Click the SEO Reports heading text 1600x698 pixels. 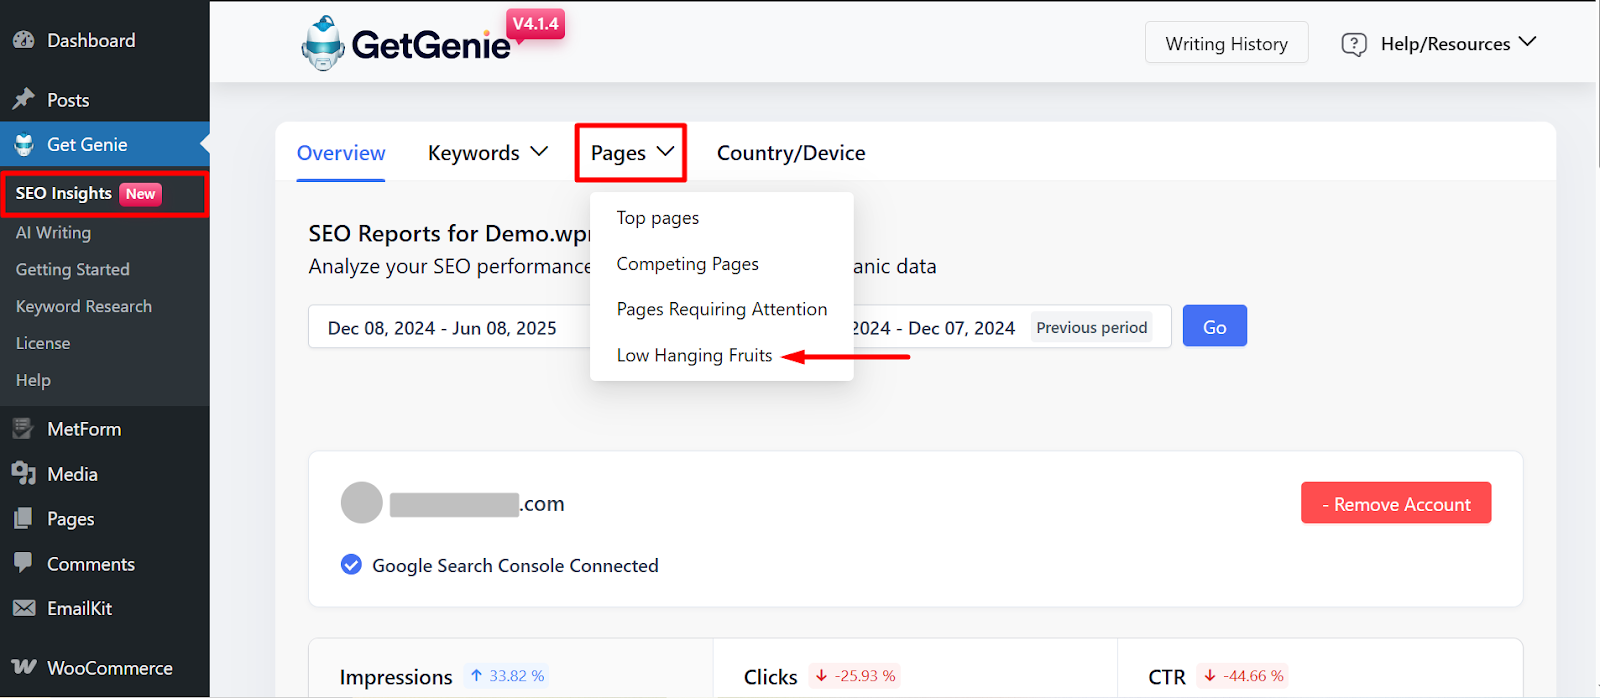tap(449, 233)
